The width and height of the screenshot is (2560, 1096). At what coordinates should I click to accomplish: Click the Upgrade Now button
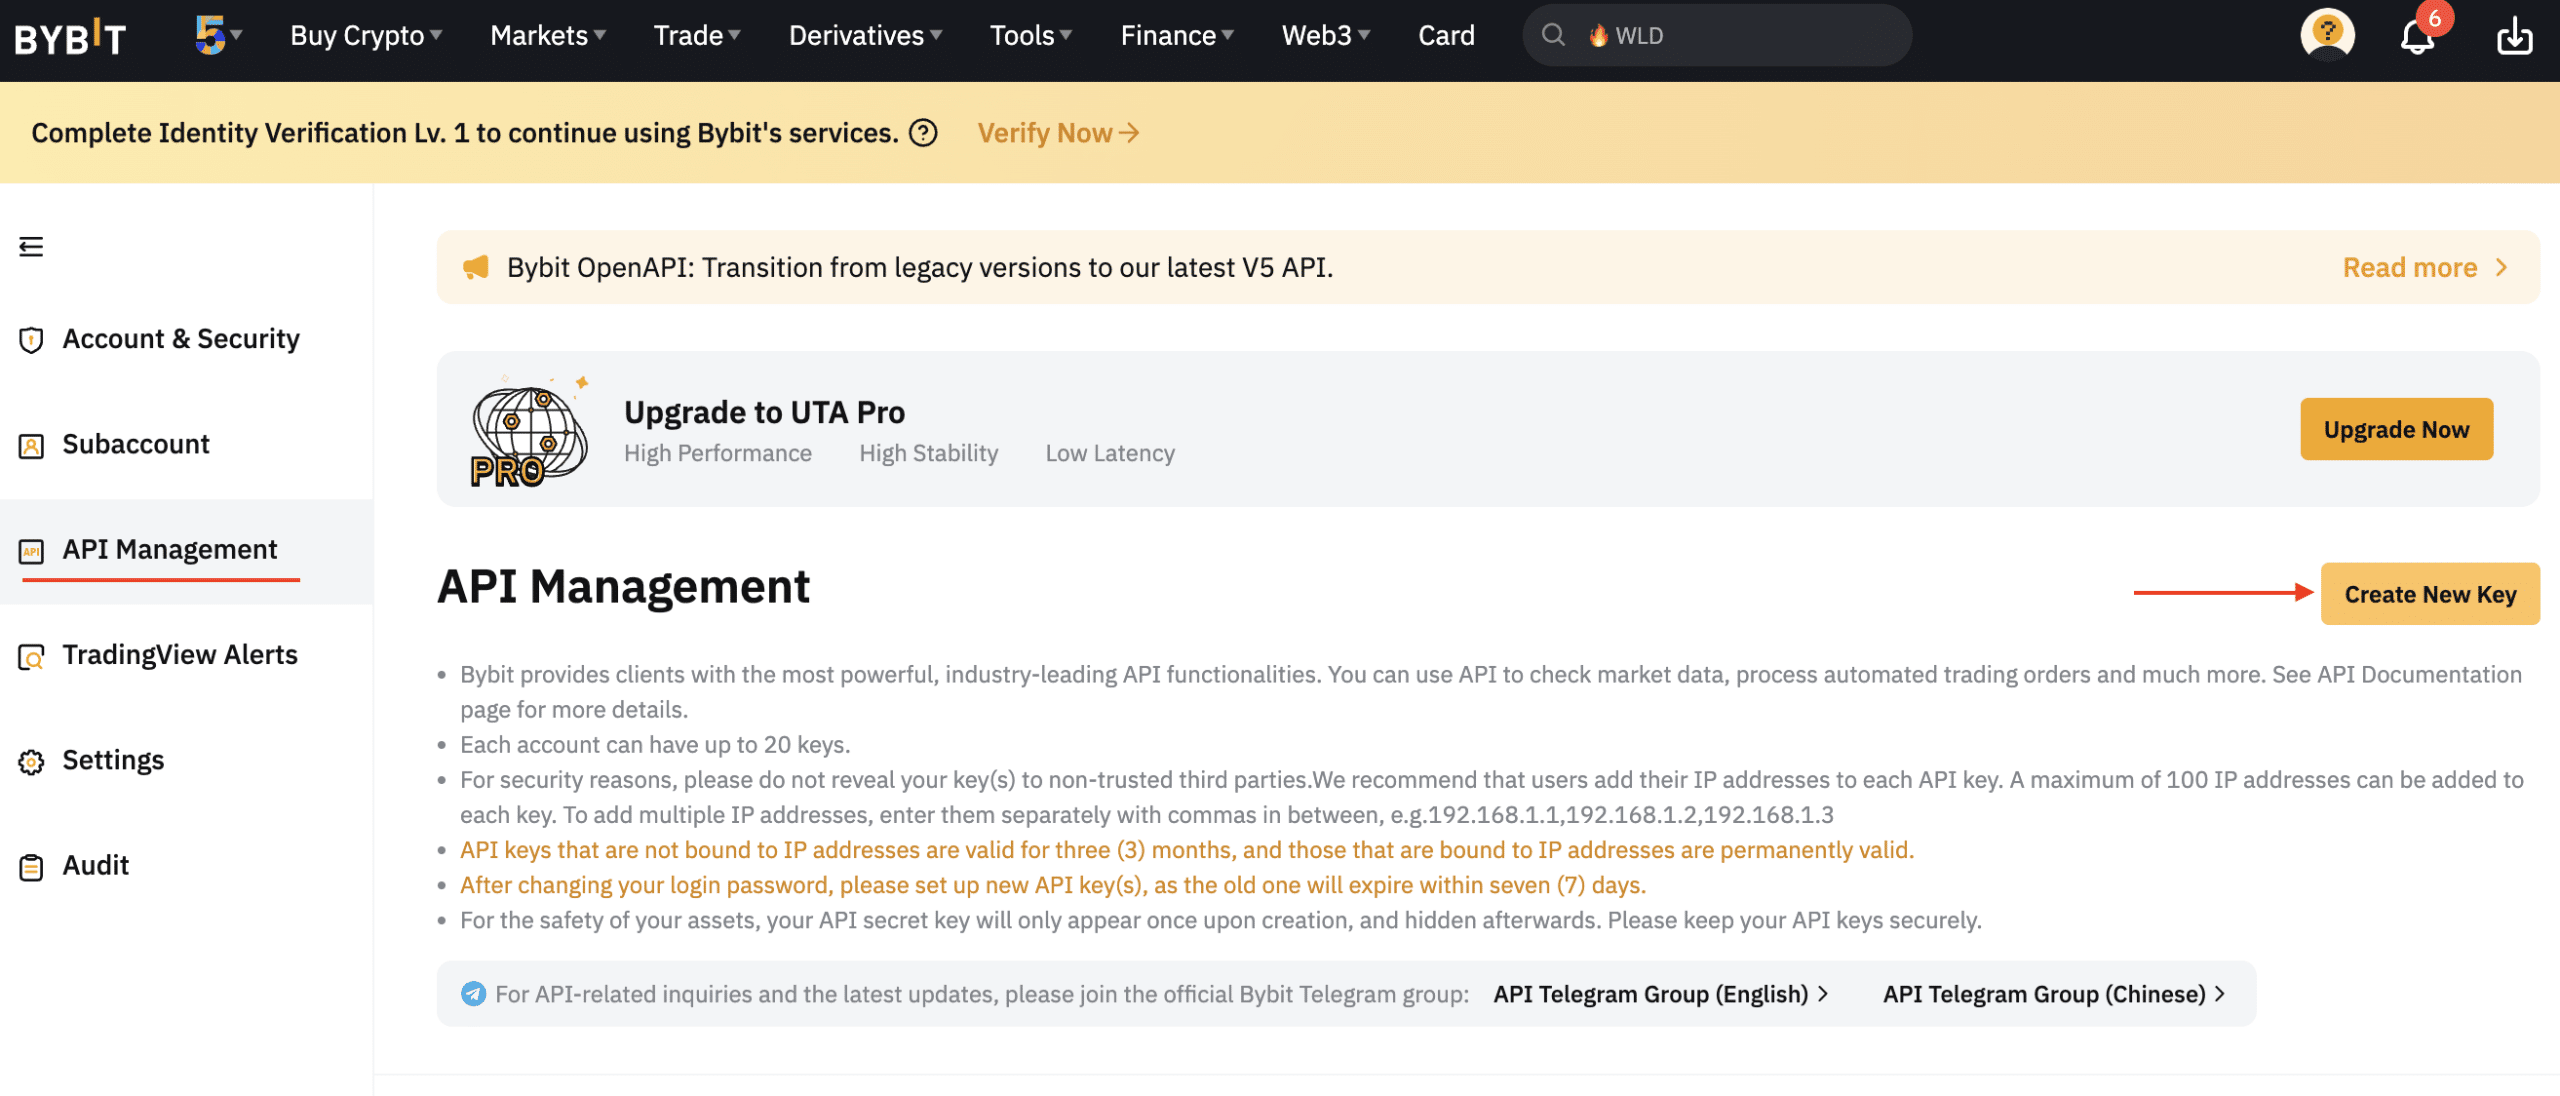[x=2396, y=429]
